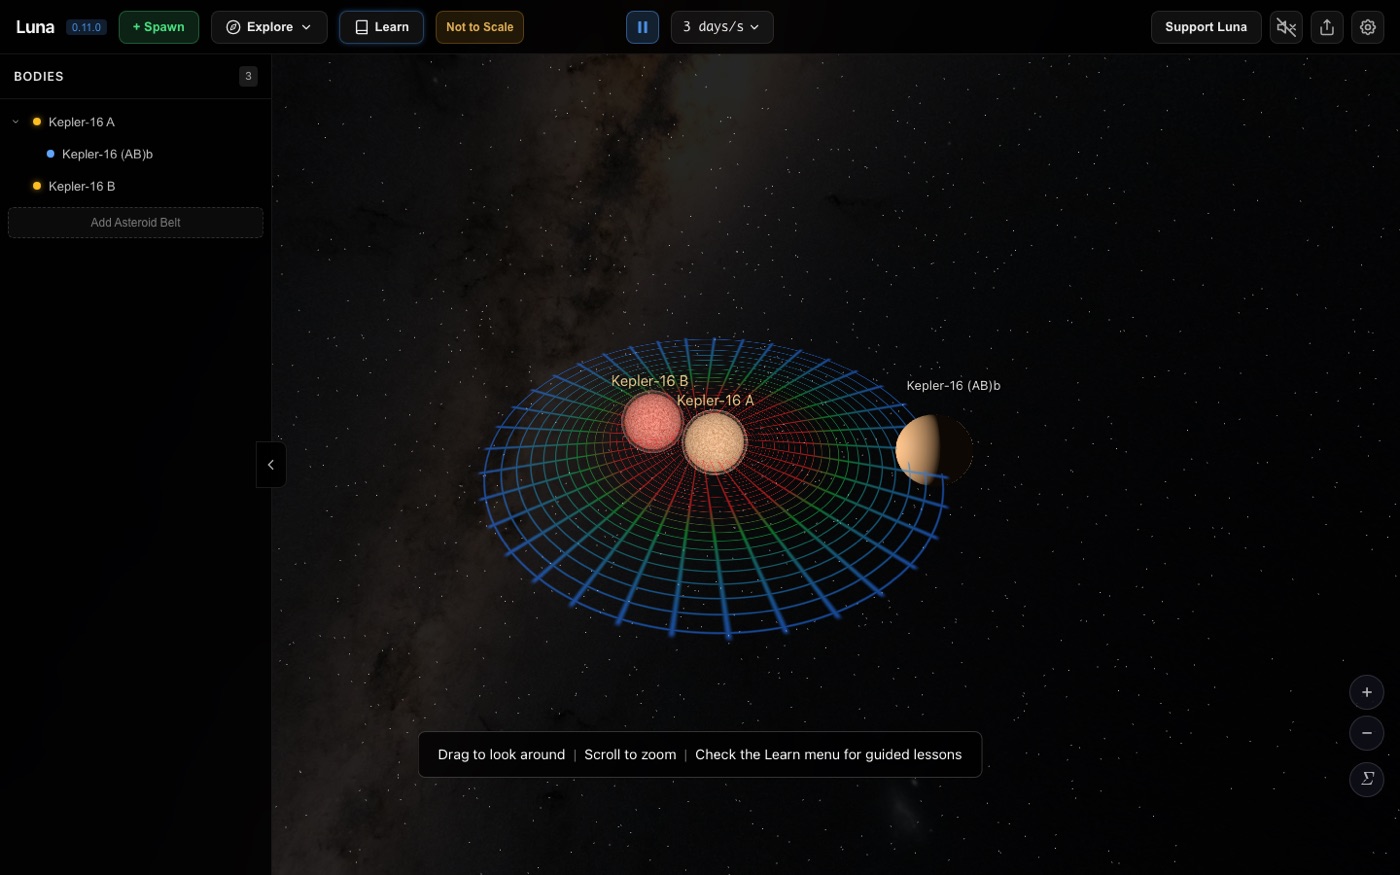
Task: Open the sigma formula button
Action: point(1367,779)
